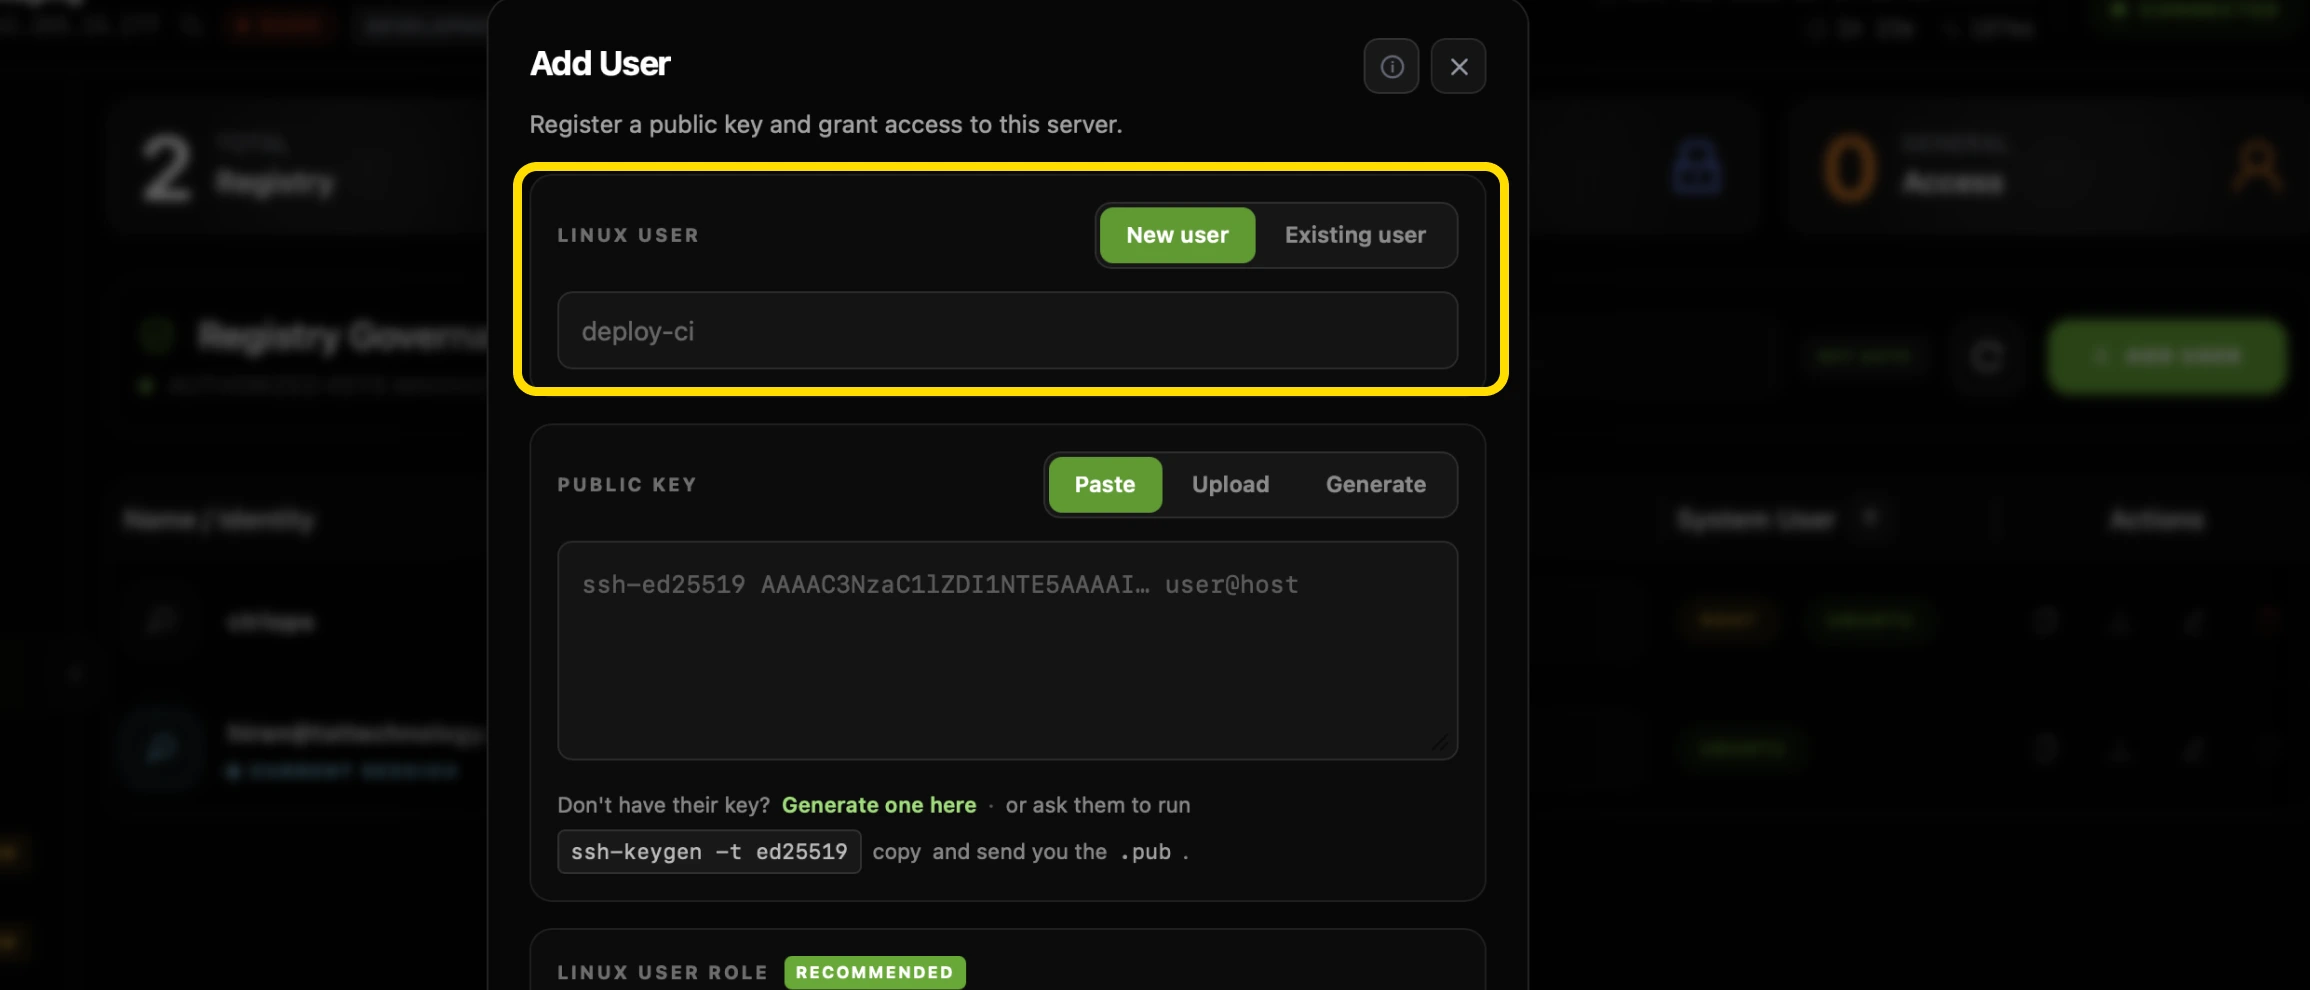Switch to Generate public key tab

point(1376,485)
